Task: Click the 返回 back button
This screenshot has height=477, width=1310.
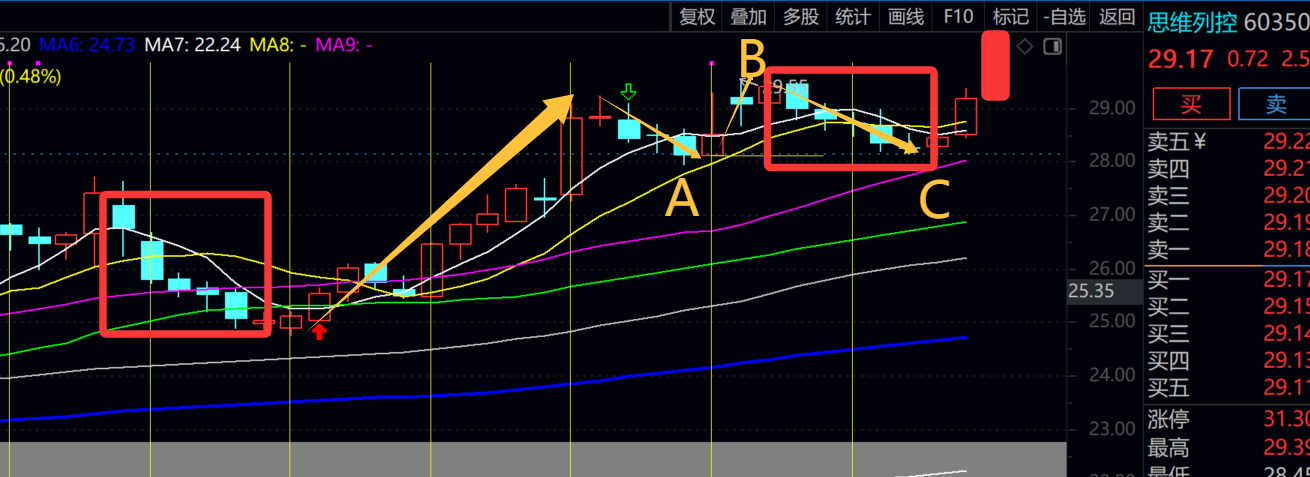Action: (x=1117, y=16)
